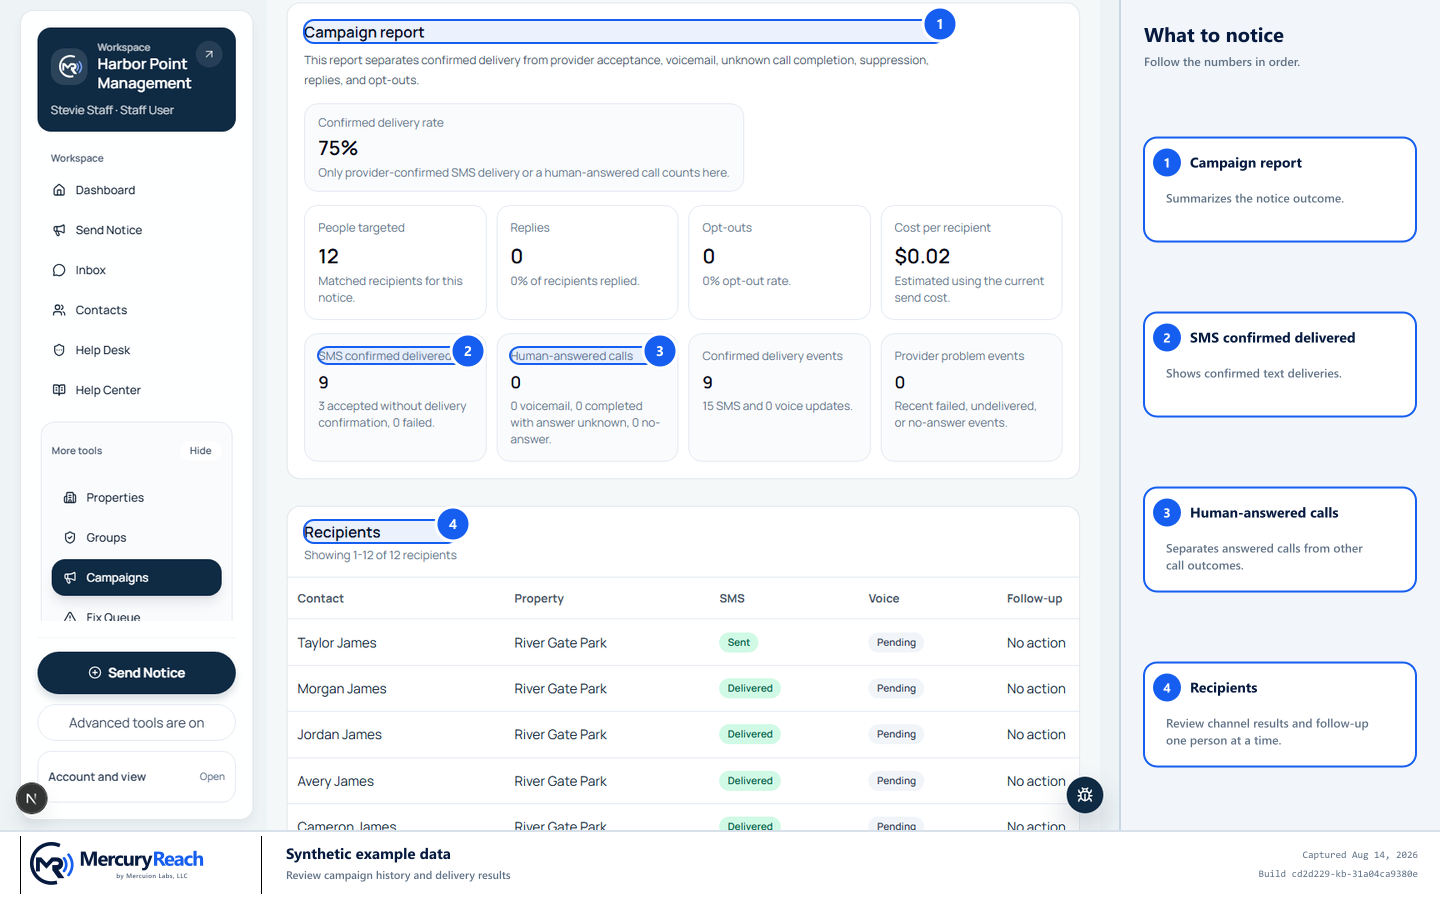This screenshot has height=900, width=1440.
Task: Click the Contacts people icon
Action: pos(59,310)
